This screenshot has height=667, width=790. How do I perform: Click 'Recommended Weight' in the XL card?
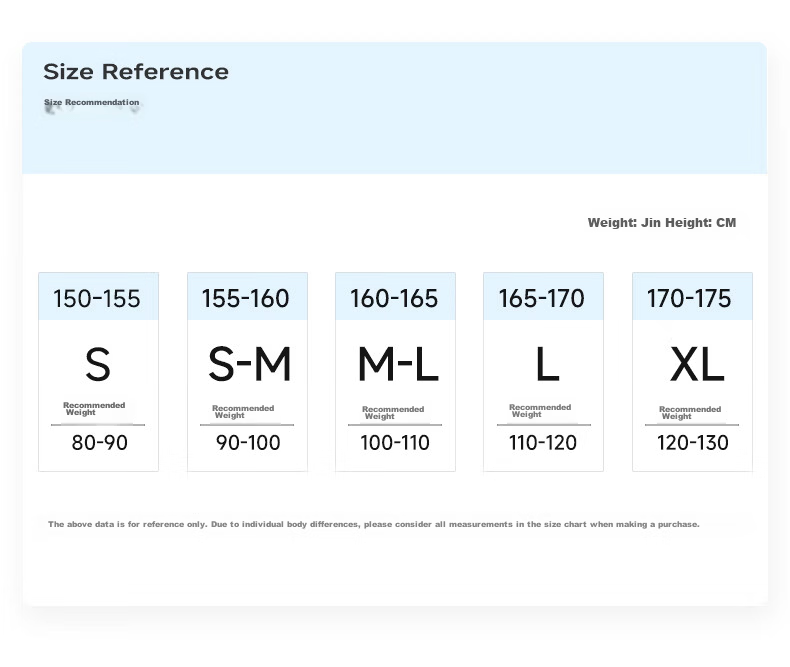pos(690,413)
